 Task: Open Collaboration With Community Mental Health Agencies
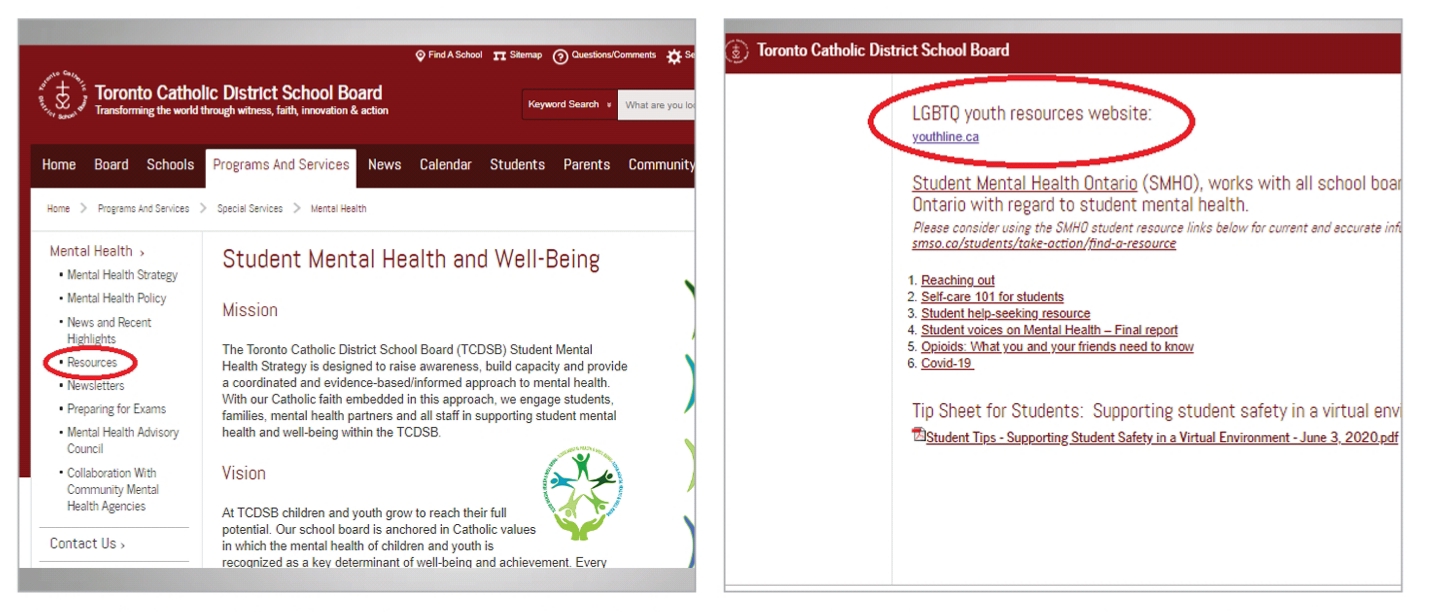pos(113,489)
